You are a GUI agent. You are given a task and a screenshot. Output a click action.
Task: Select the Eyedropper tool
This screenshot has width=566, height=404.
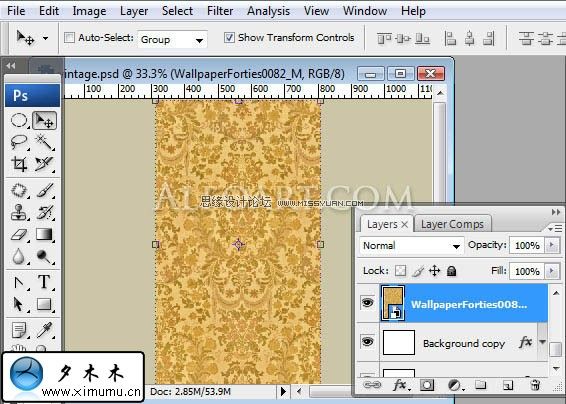pos(44,330)
